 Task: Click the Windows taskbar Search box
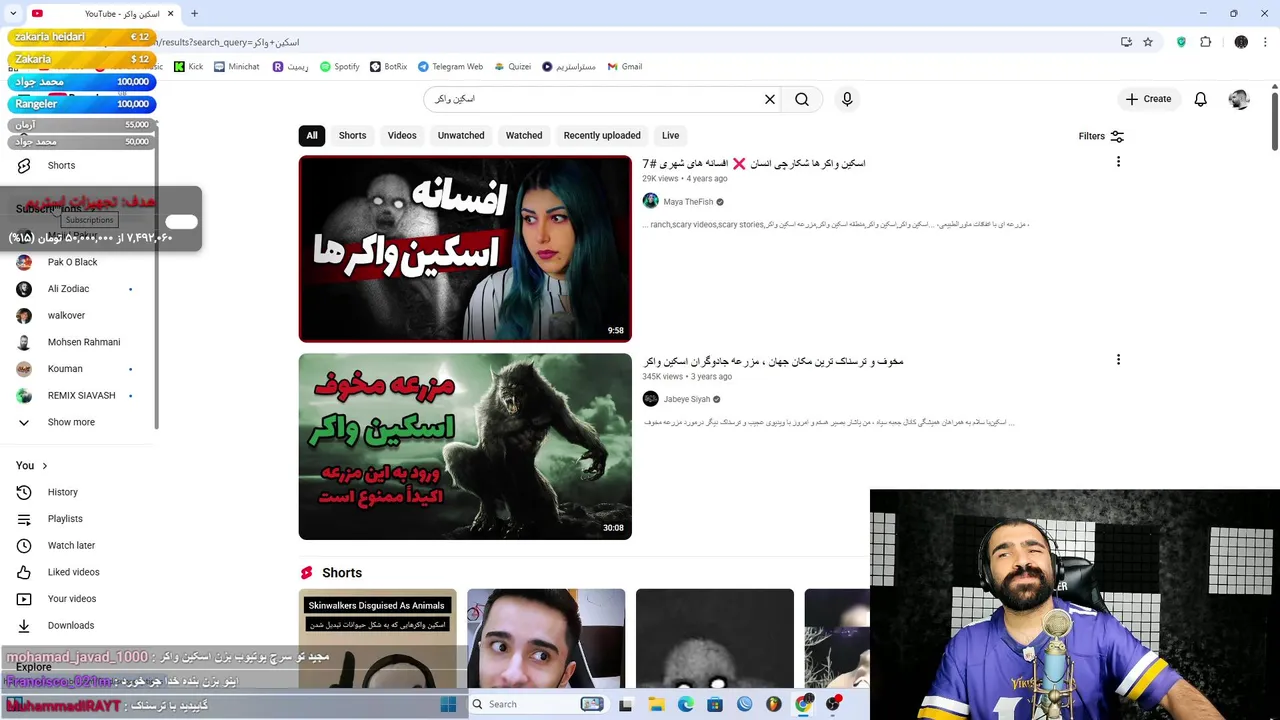pos(537,704)
